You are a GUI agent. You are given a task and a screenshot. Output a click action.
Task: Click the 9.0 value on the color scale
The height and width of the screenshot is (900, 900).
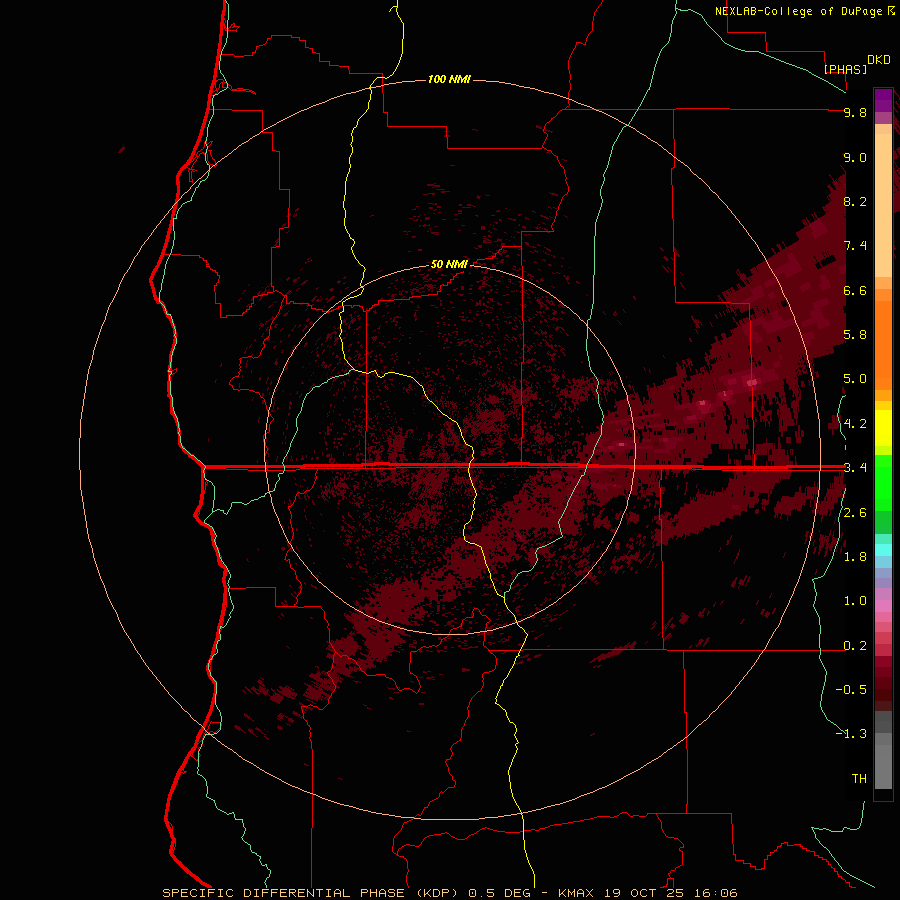(855, 157)
